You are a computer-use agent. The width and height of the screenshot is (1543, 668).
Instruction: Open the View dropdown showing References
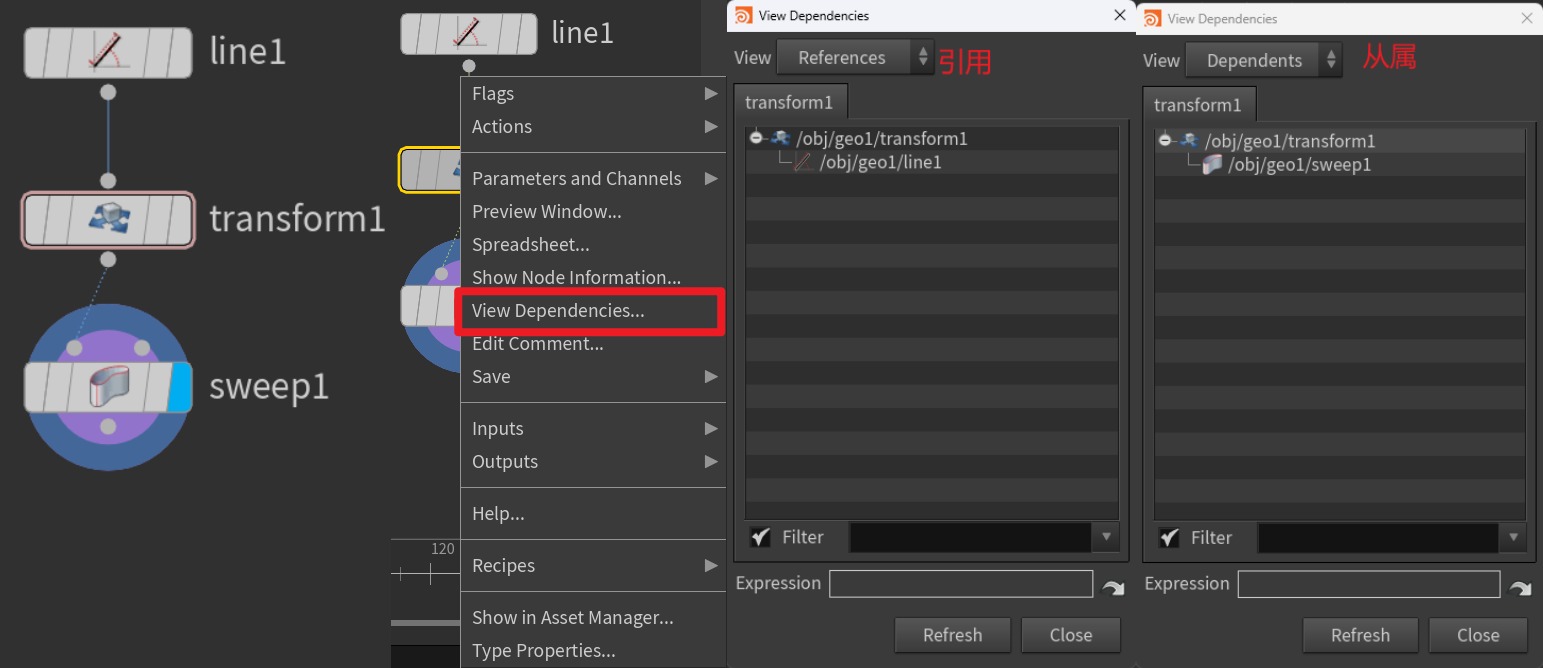854,58
